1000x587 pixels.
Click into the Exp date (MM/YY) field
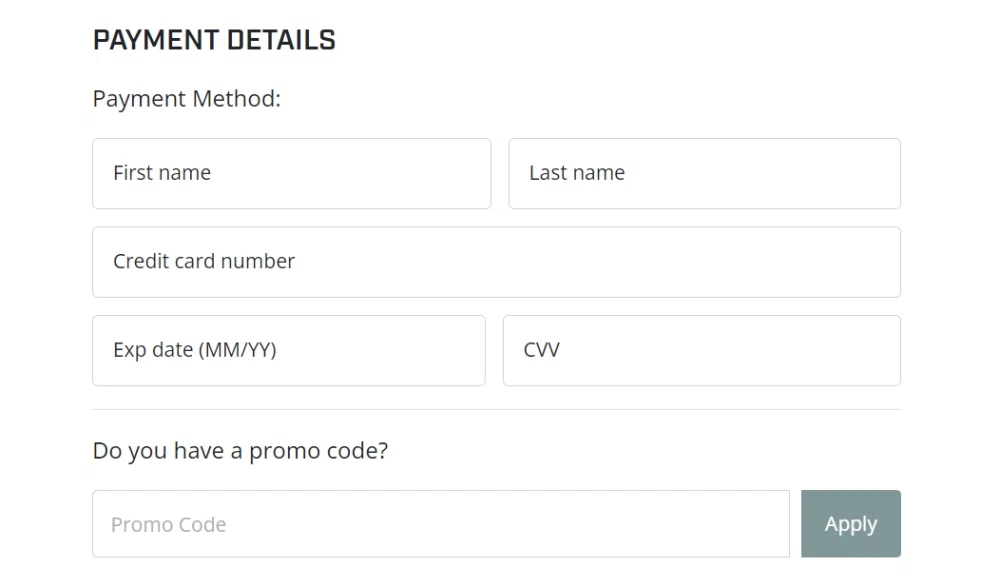(288, 350)
